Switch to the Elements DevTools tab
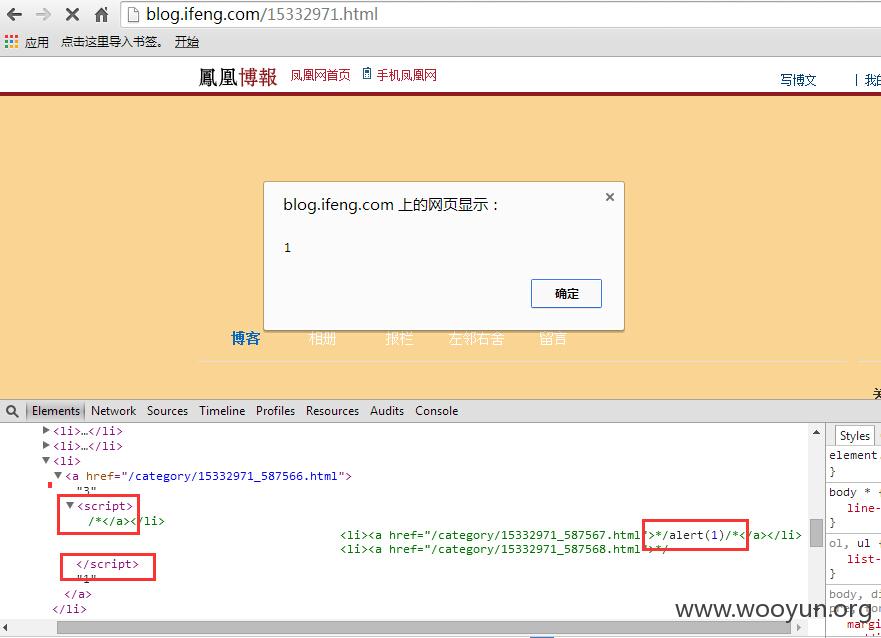Image resolution: width=881 pixels, height=638 pixels. coord(56,411)
